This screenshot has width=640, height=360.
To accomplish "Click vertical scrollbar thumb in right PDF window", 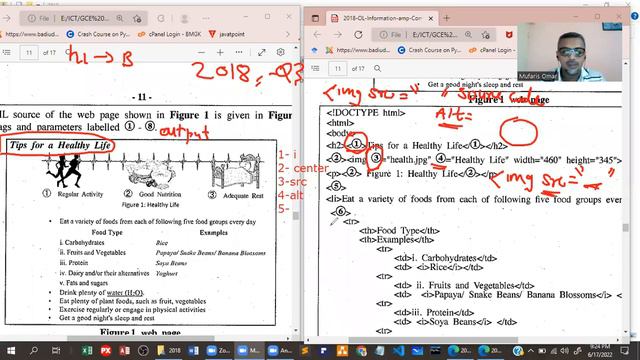I will point(625,228).
